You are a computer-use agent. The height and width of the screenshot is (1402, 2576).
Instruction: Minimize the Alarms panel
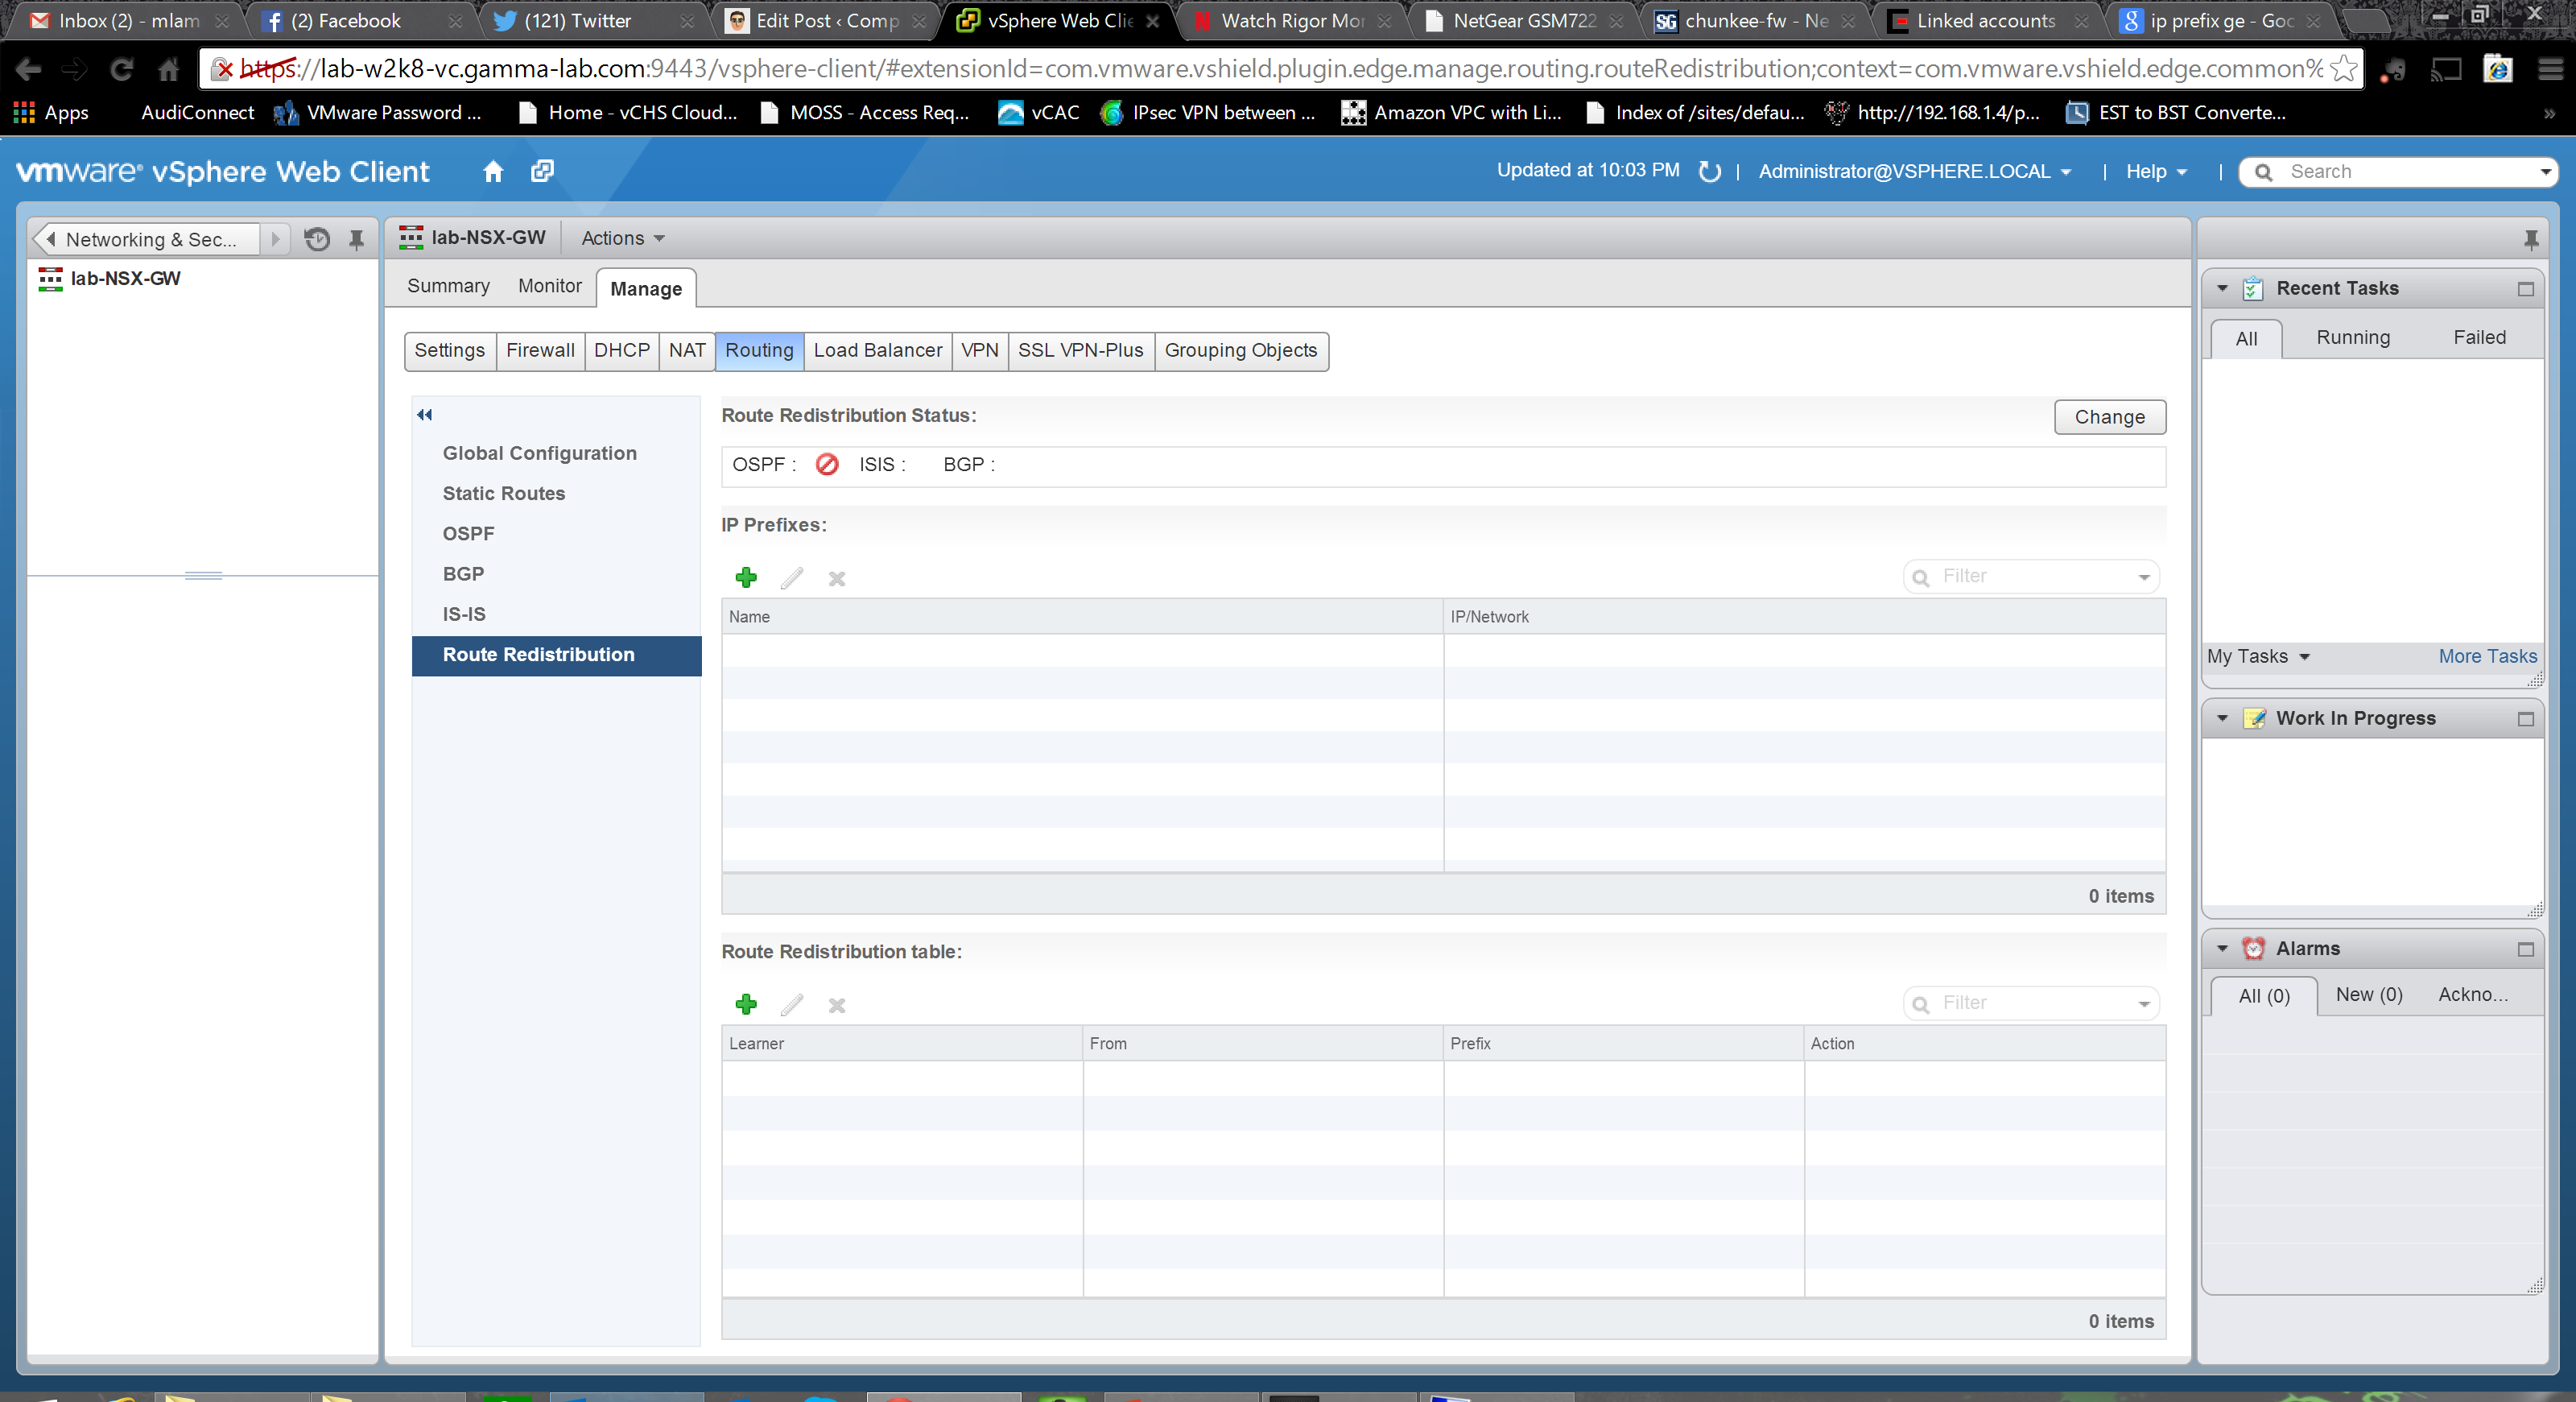[2525, 949]
